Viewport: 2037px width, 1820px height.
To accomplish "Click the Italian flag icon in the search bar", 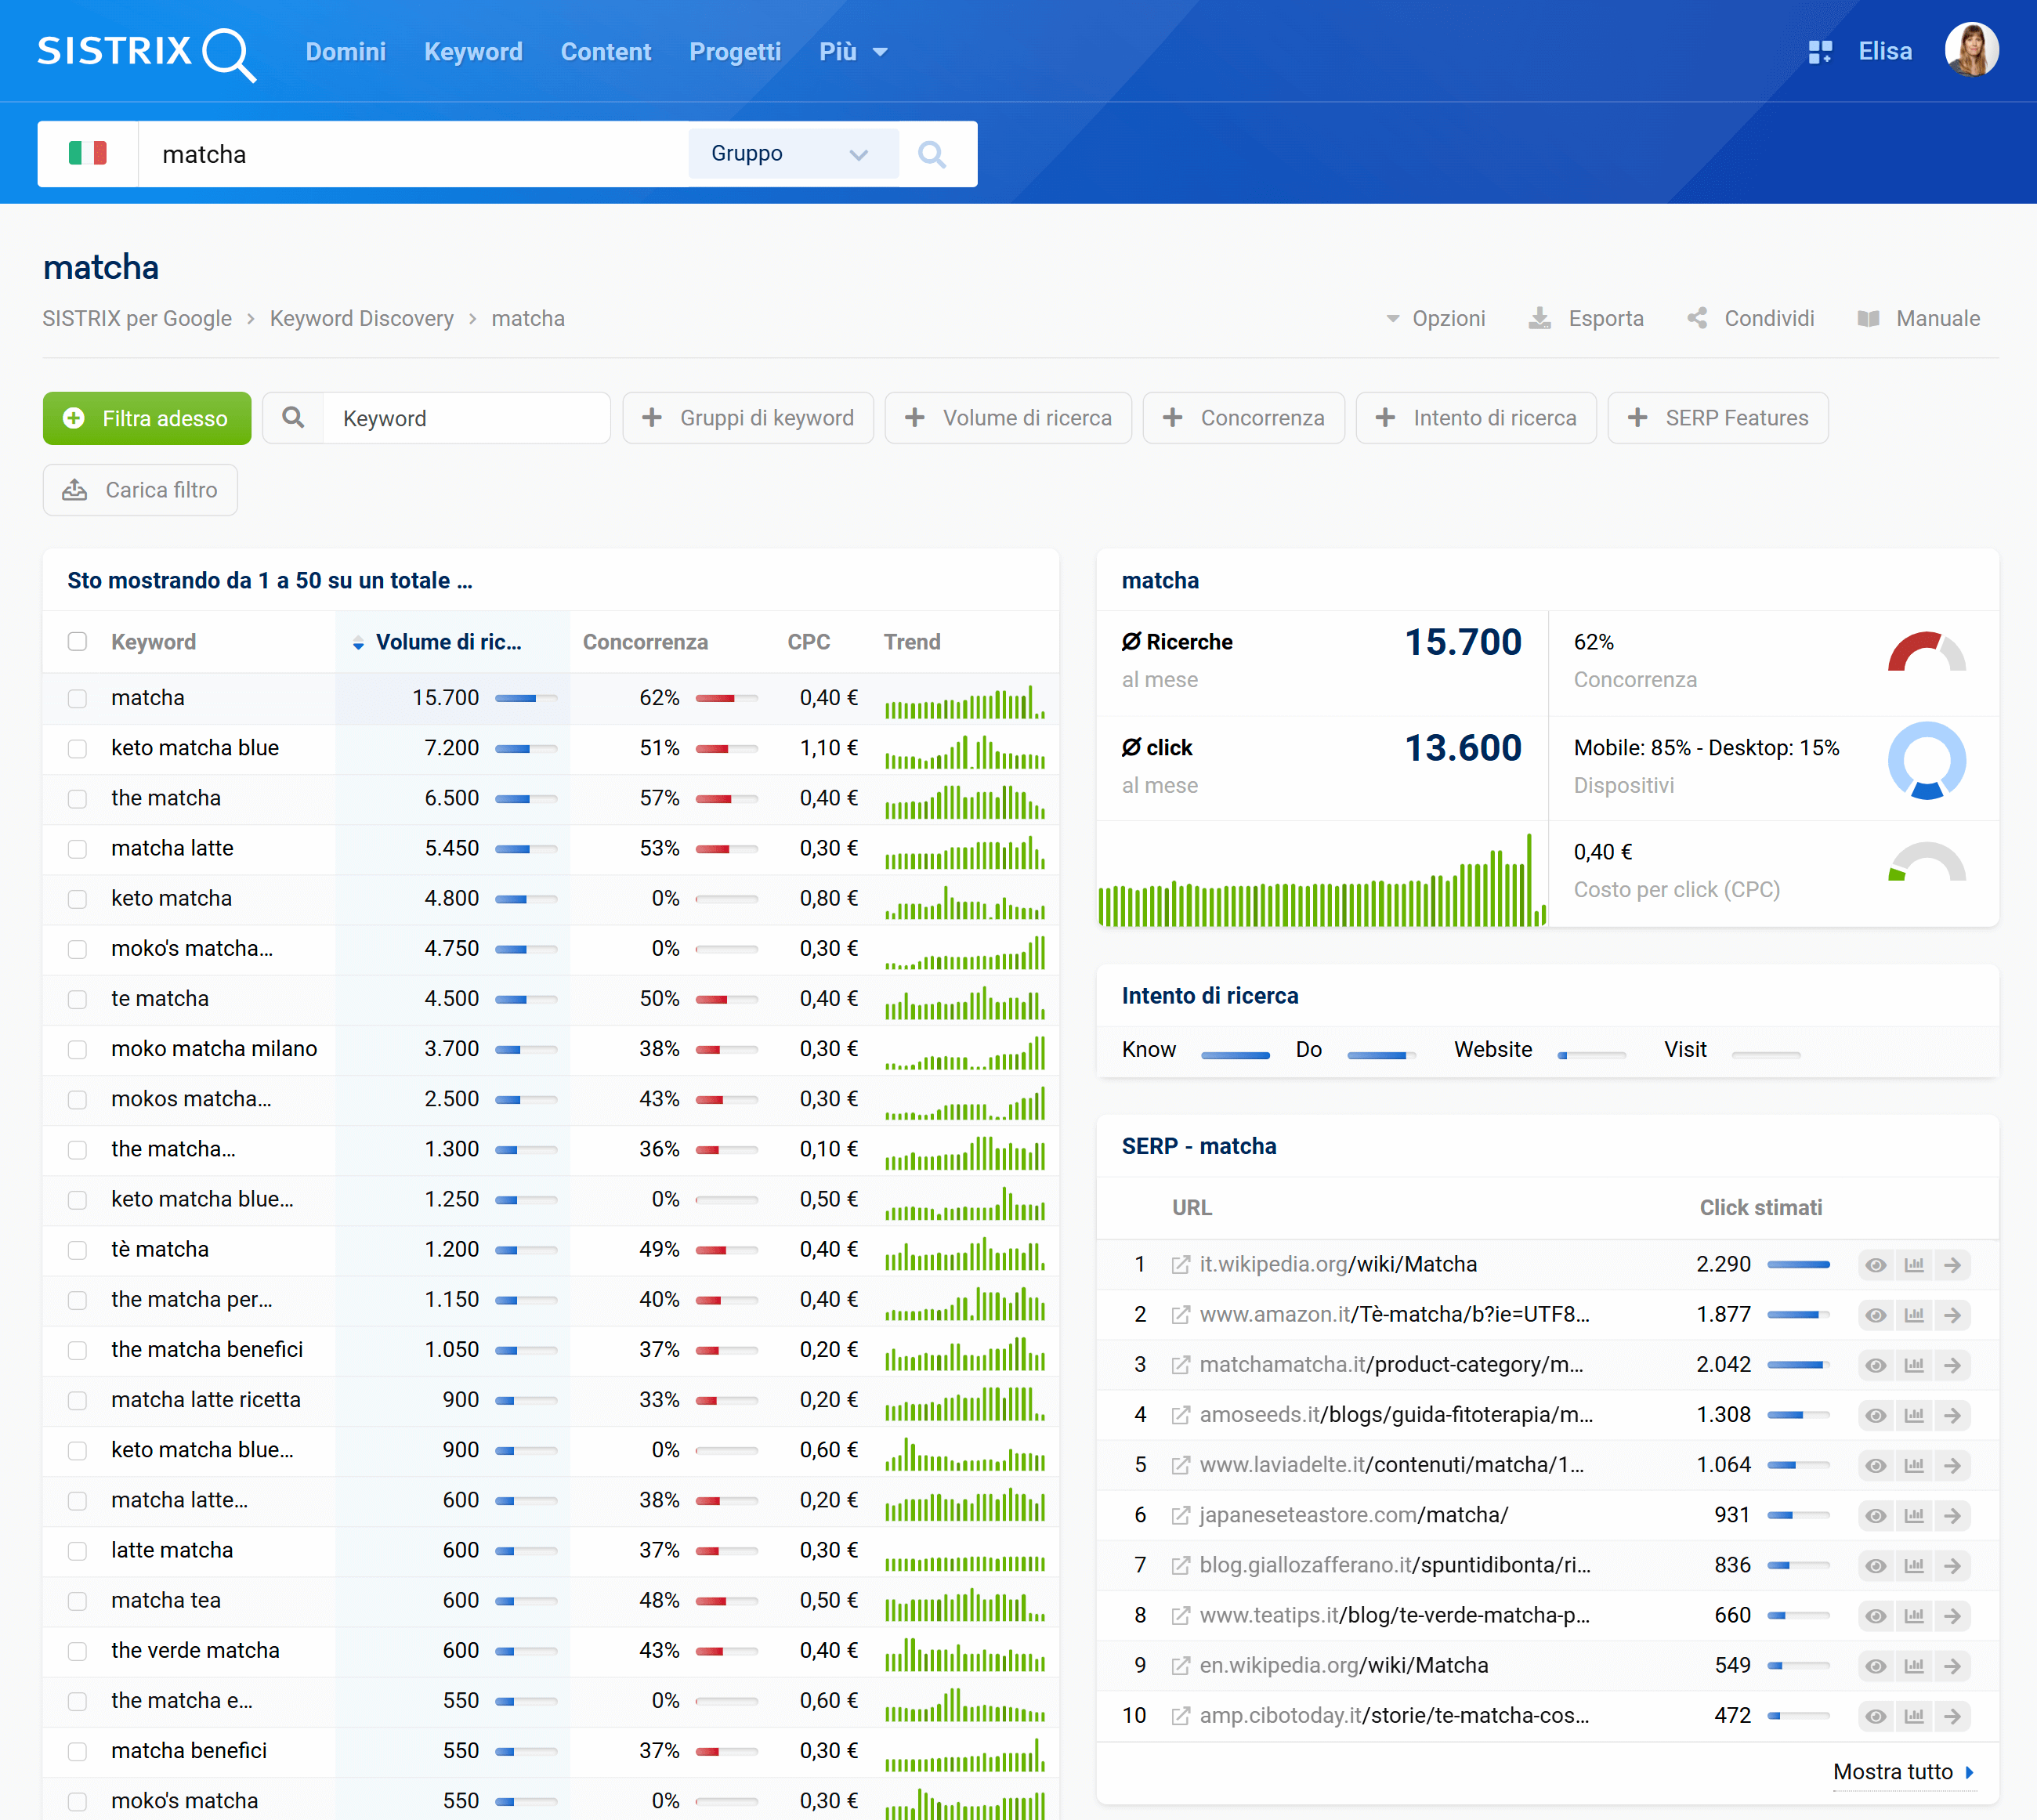I will click(87, 153).
